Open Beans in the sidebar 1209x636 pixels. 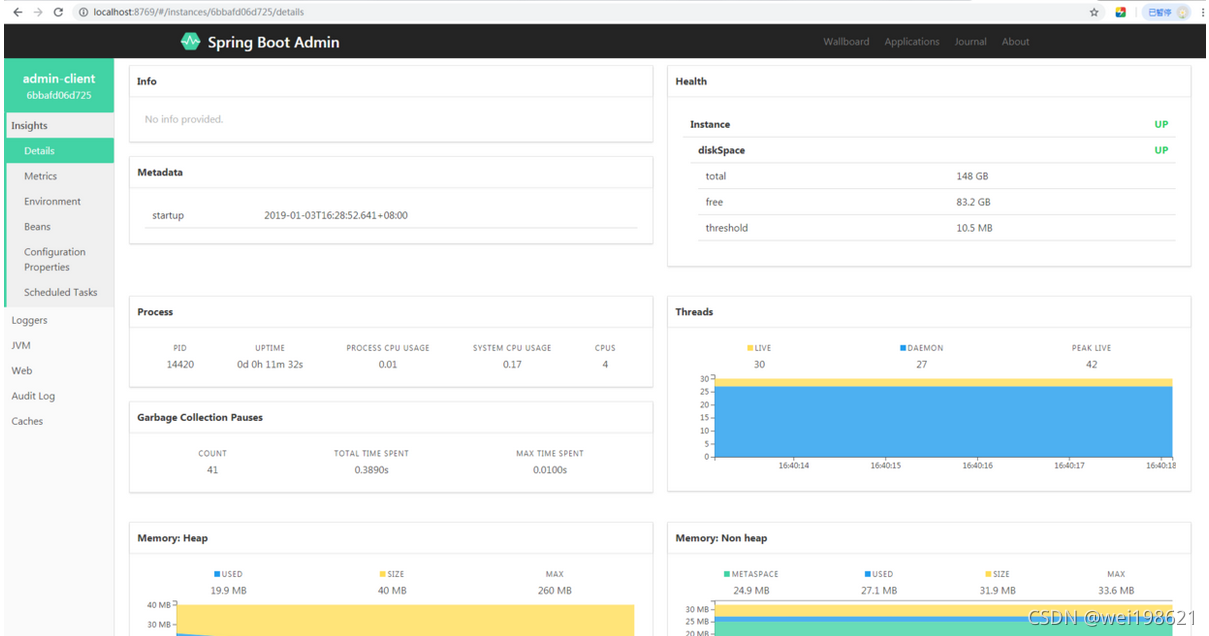[59, 227]
